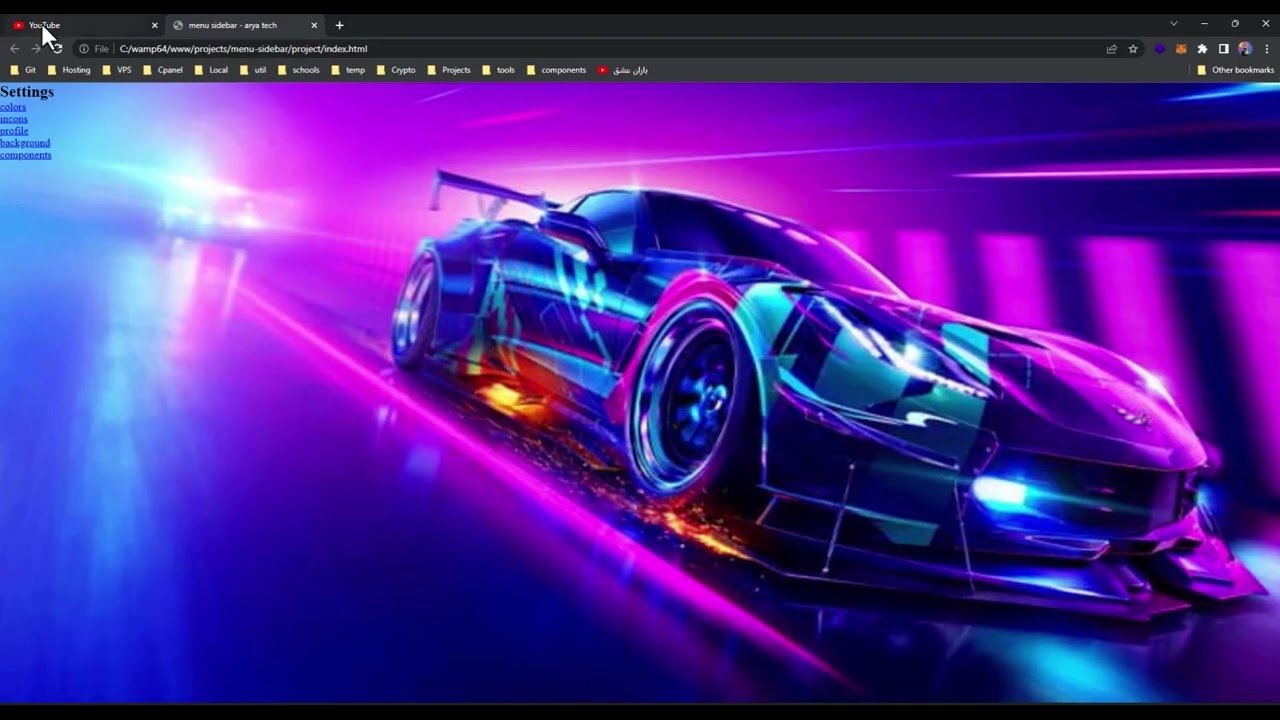Follow the profile link
This screenshot has width=1280, height=720.
point(14,131)
